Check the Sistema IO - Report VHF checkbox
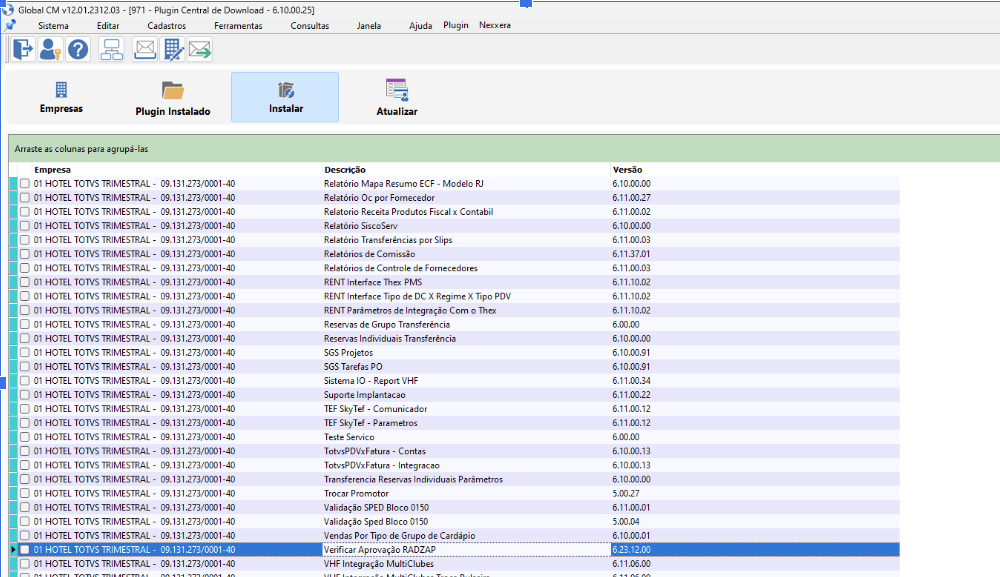The height and width of the screenshot is (577, 1000). [24, 381]
